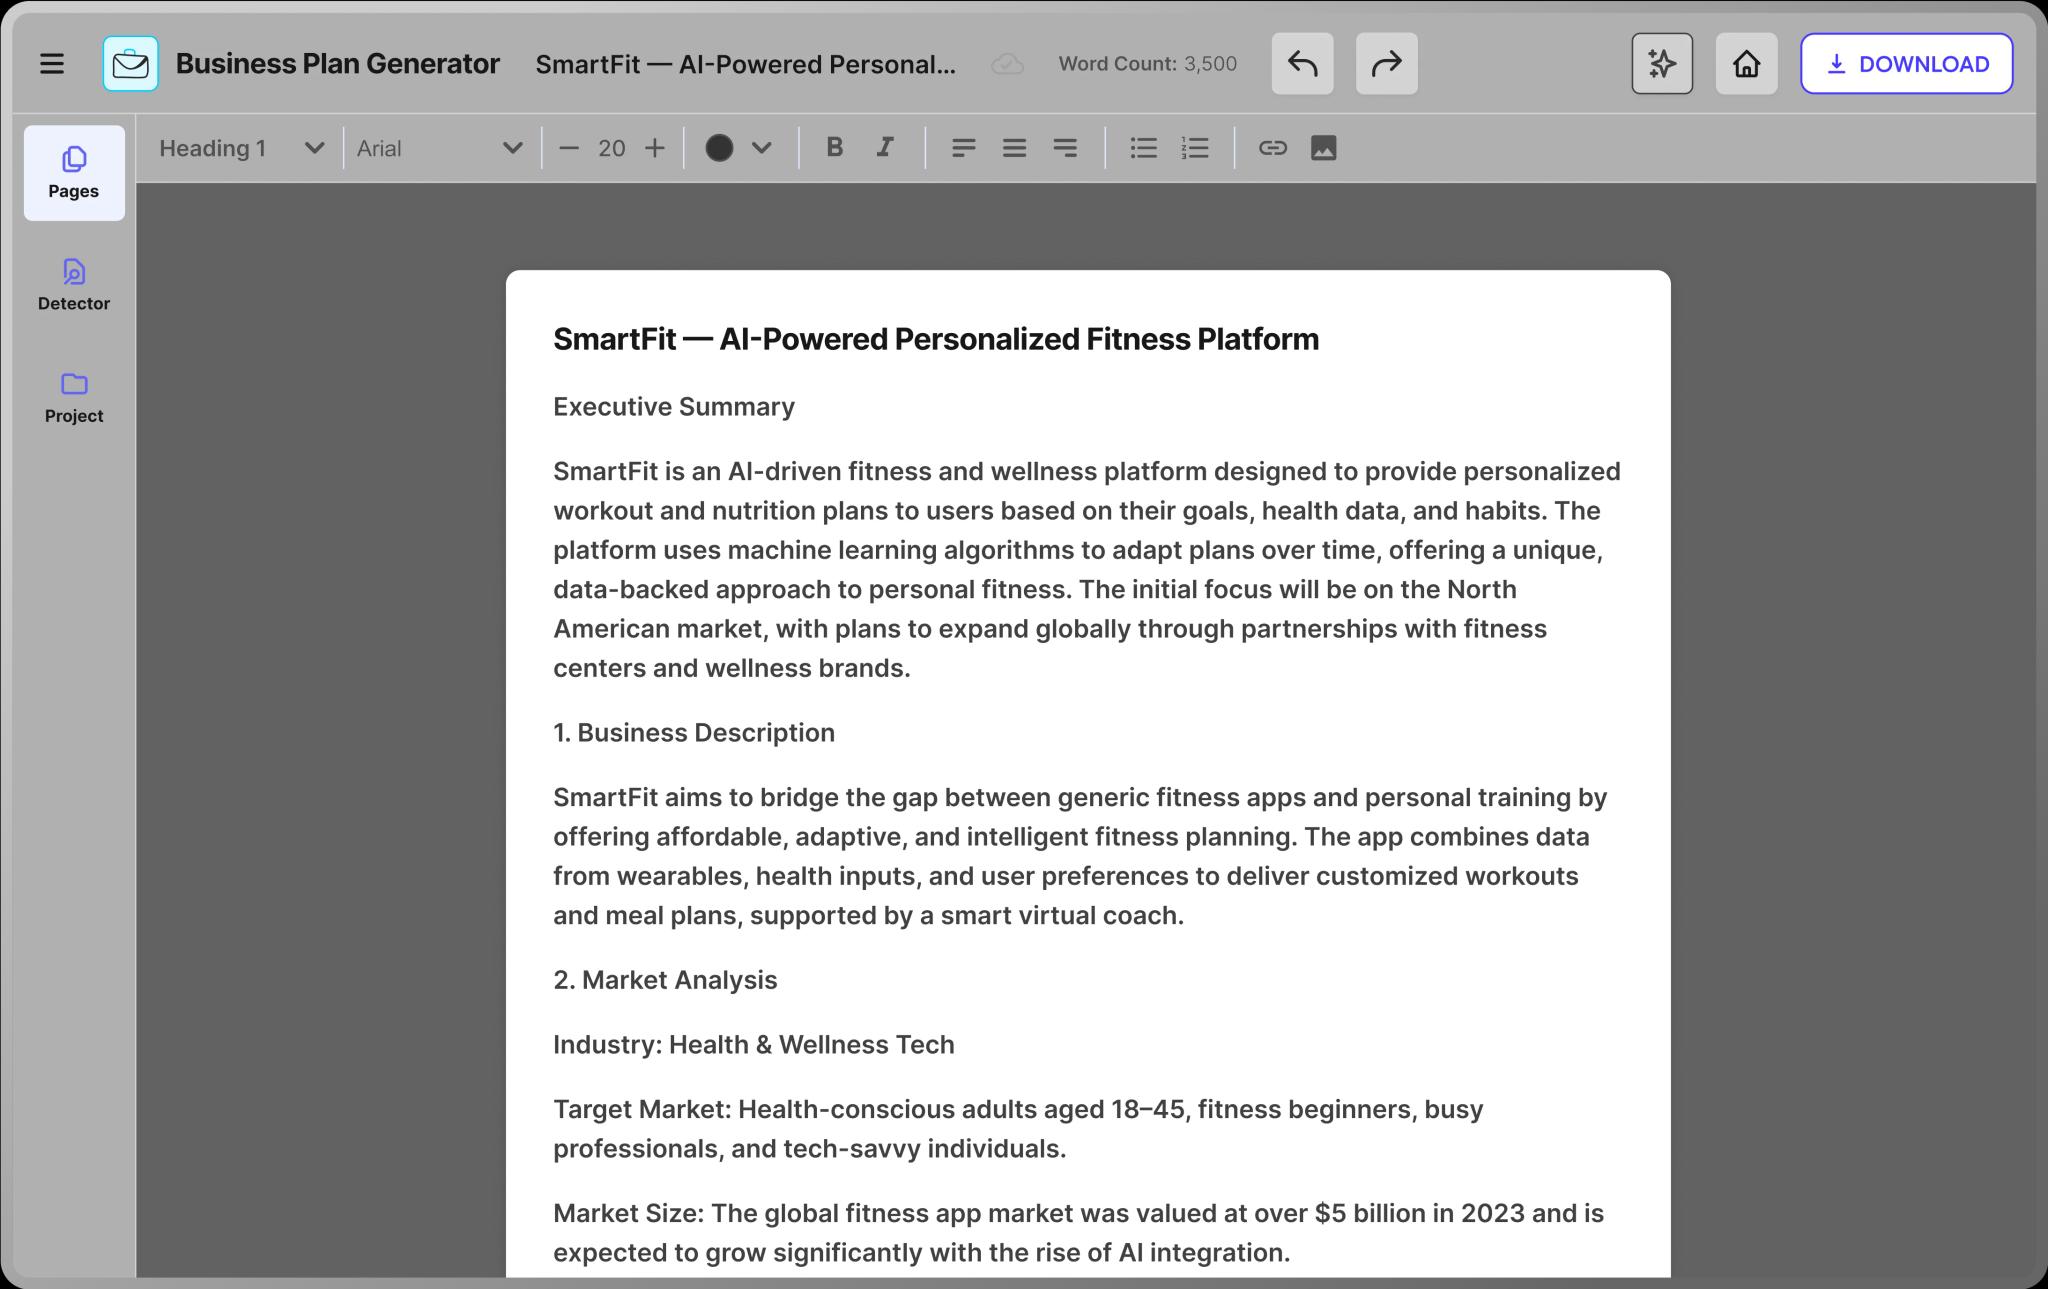
Task: Align text to center
Action: 1014,148
